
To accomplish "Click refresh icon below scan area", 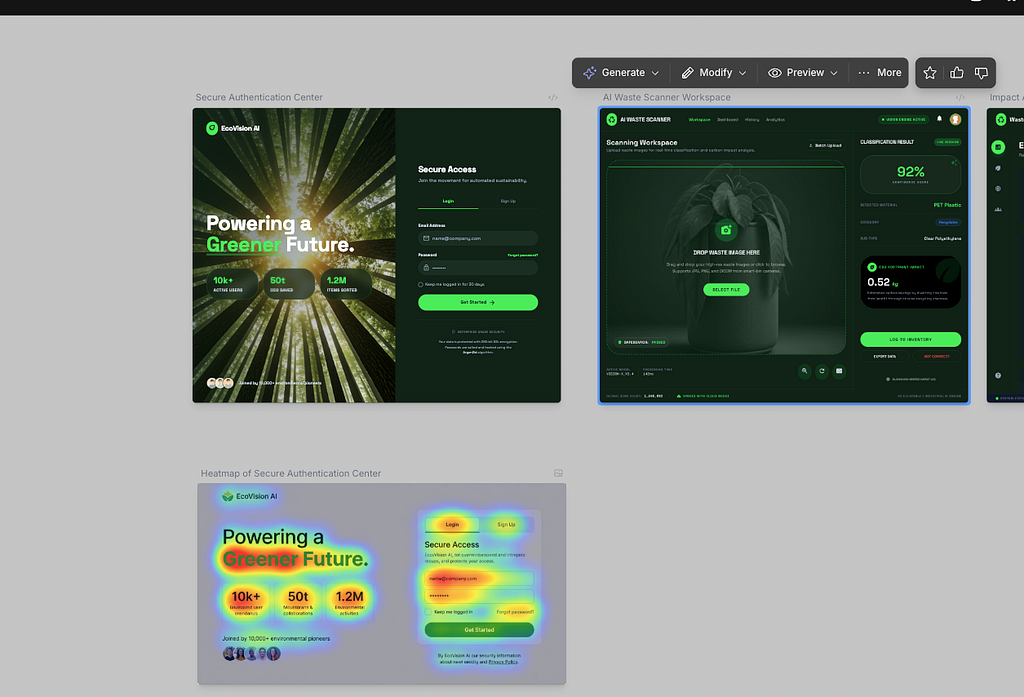I will [822, 371].
